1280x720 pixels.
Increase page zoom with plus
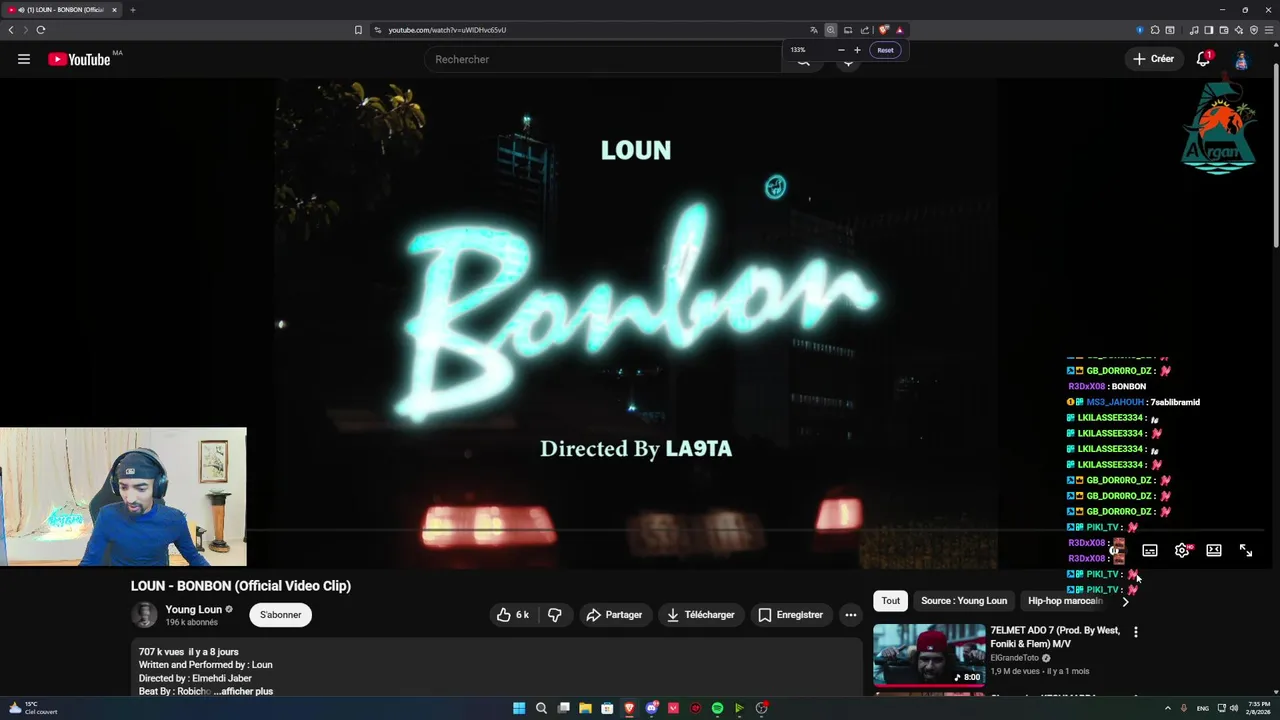tap(857, 50)
